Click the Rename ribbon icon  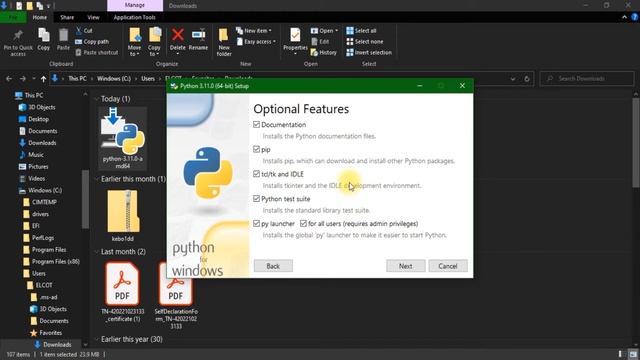pyautogui.click(x=198, y=40)
